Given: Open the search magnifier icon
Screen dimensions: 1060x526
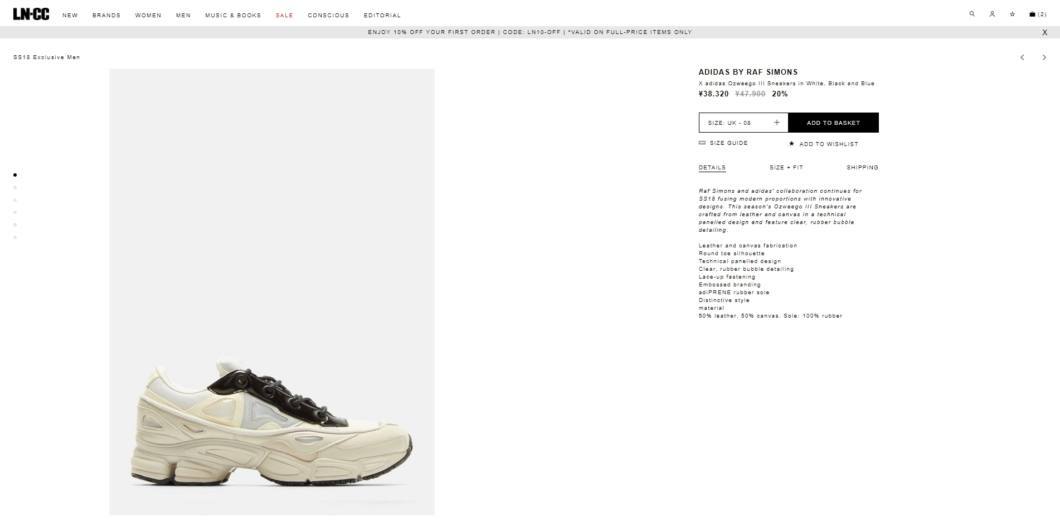Looking at the screenshot, I should [x=972, y=14].
